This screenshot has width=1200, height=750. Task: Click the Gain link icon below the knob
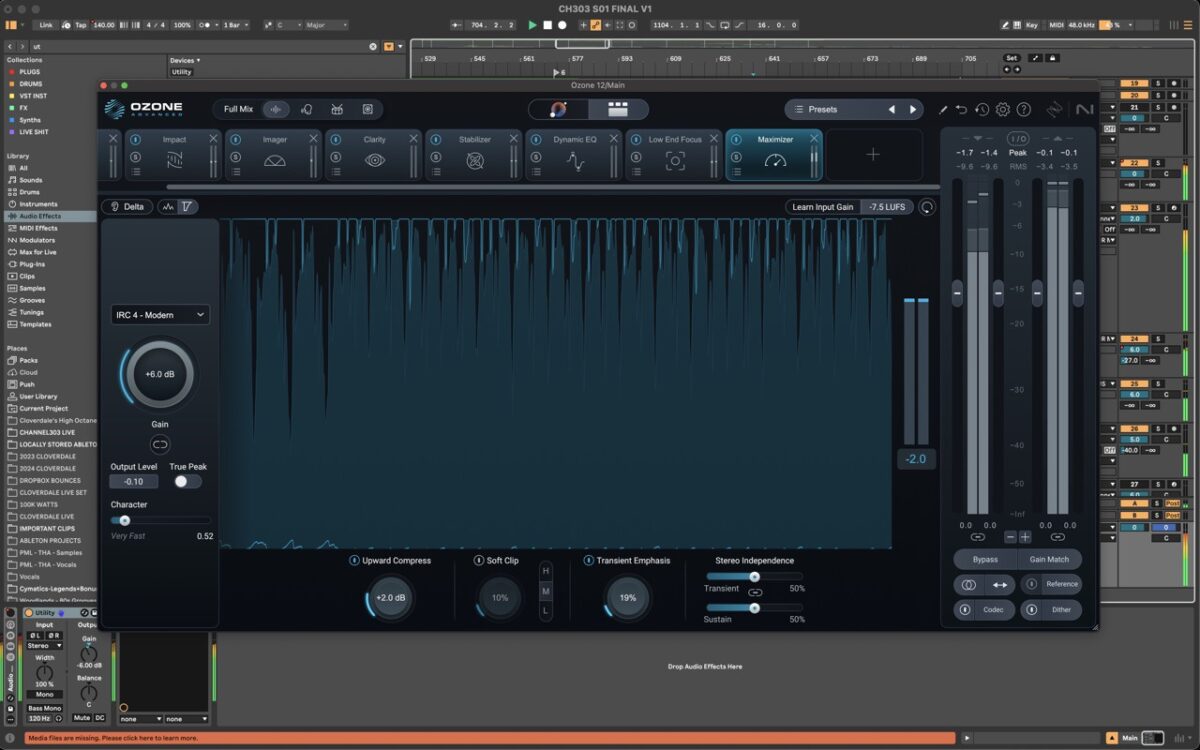click(160, 444)
